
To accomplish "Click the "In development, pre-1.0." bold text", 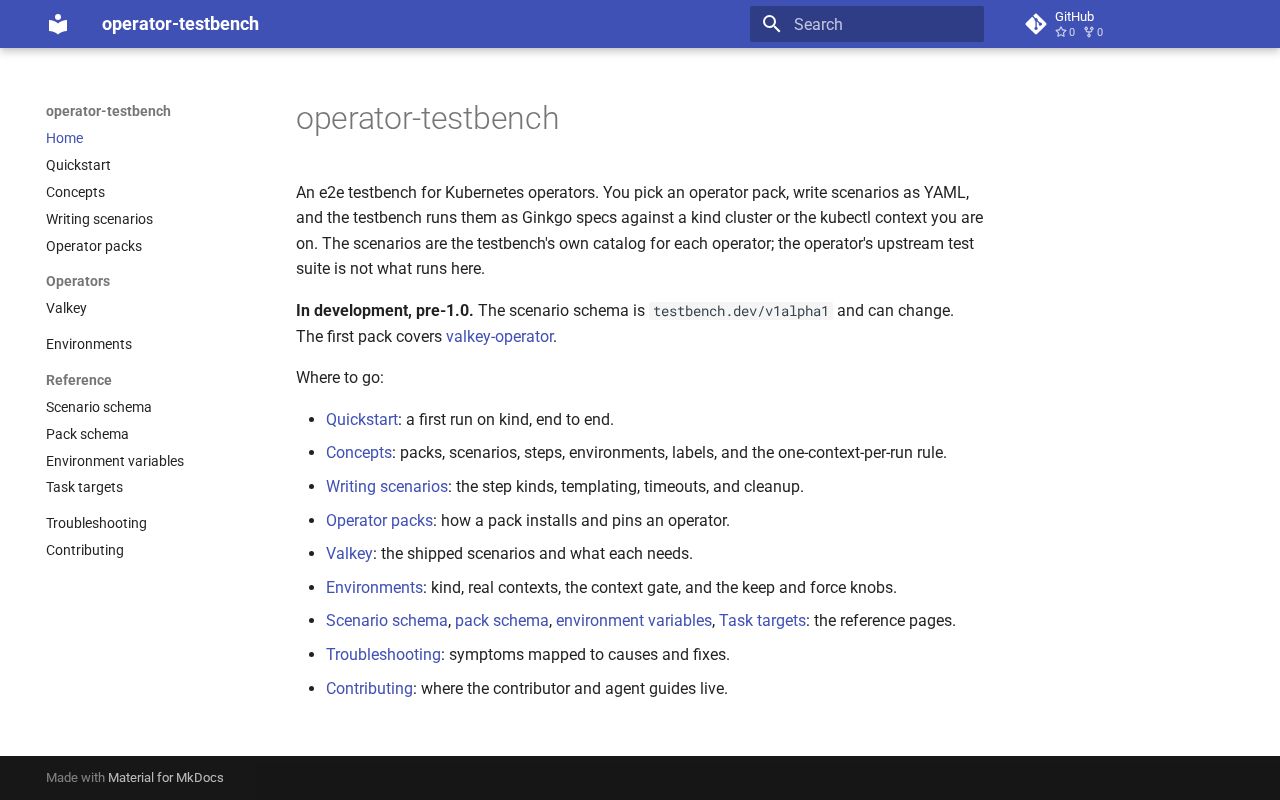I will (x=385, y=310).
